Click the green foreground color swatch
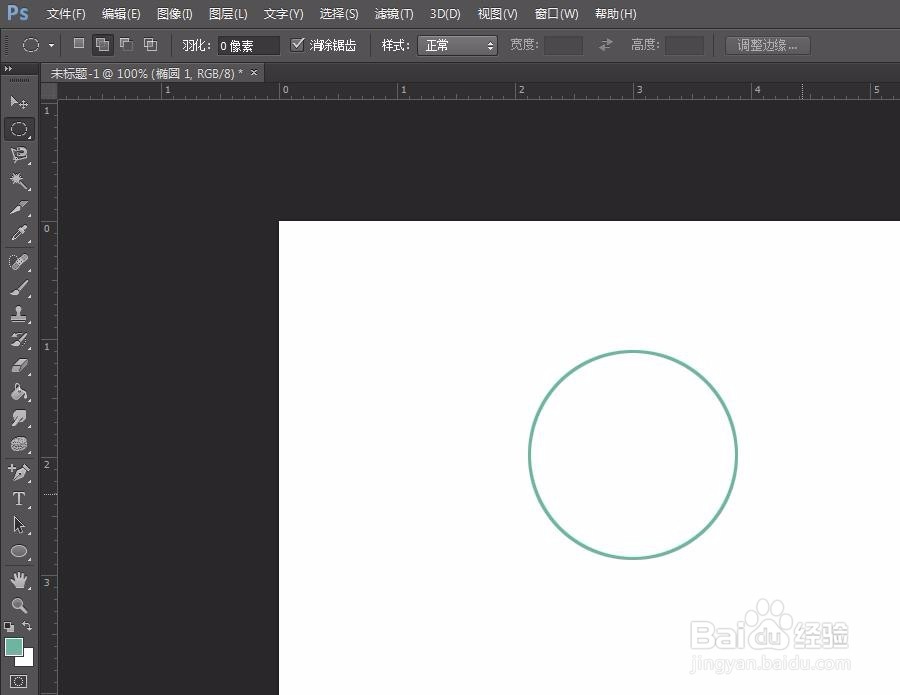Image resolution: width=900 pixels, height=695 pixels. tap(13, 646)
